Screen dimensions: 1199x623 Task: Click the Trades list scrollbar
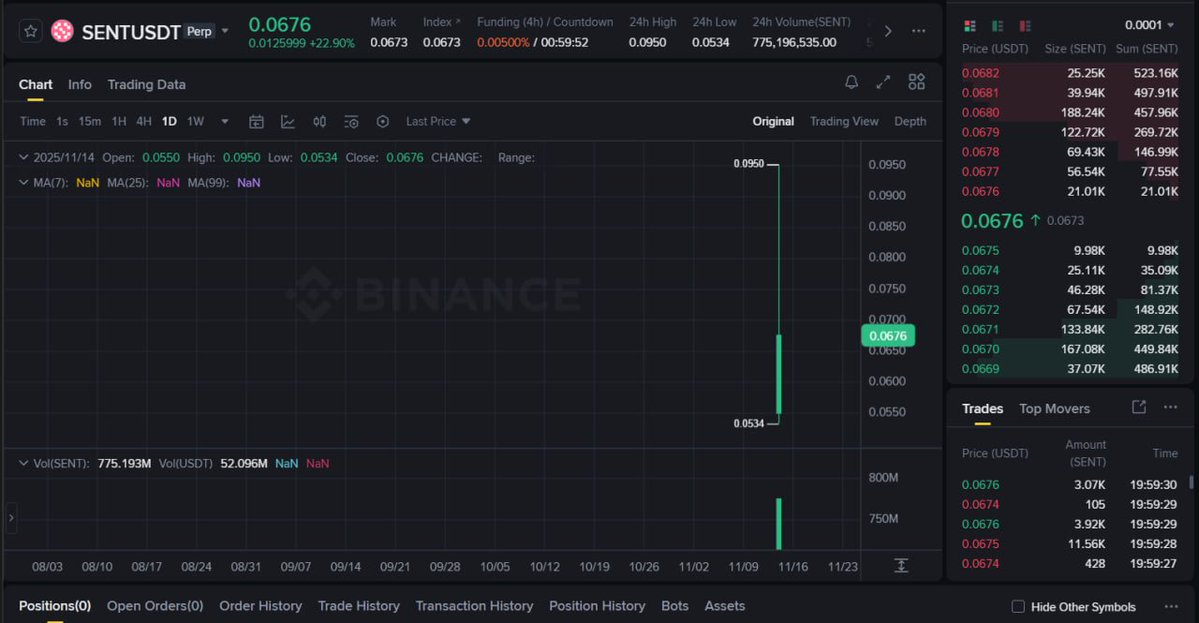1191,482
